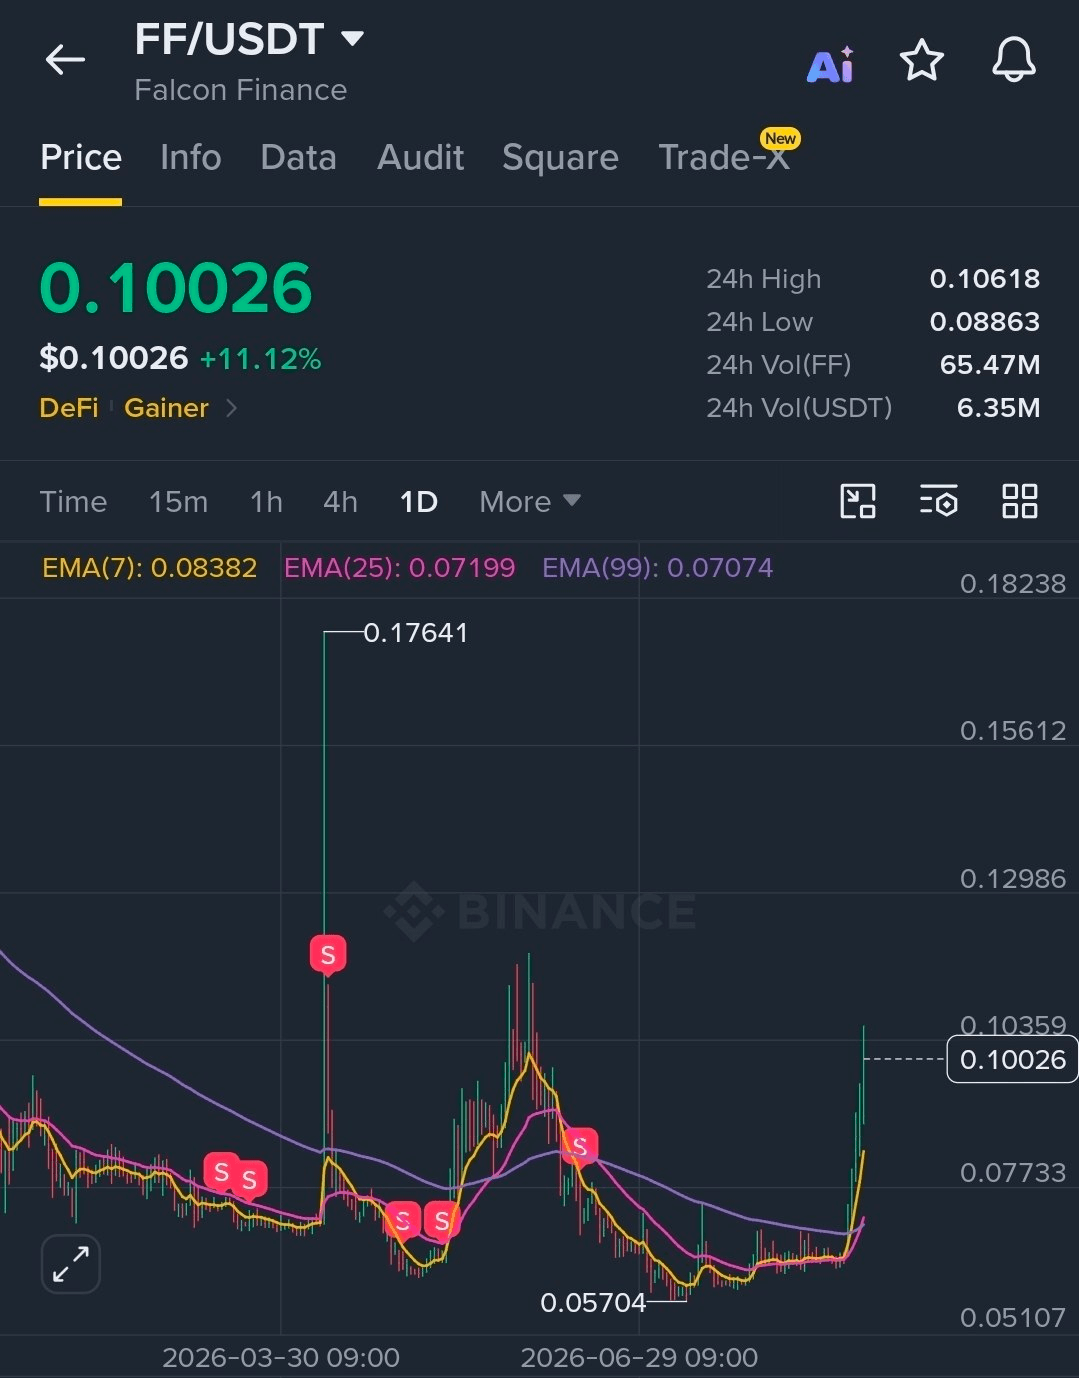The width and height of the screenshot is (1079, 1378).
Task: Tap the 24h High value 0.10618
Action: (x=985, y=279)
